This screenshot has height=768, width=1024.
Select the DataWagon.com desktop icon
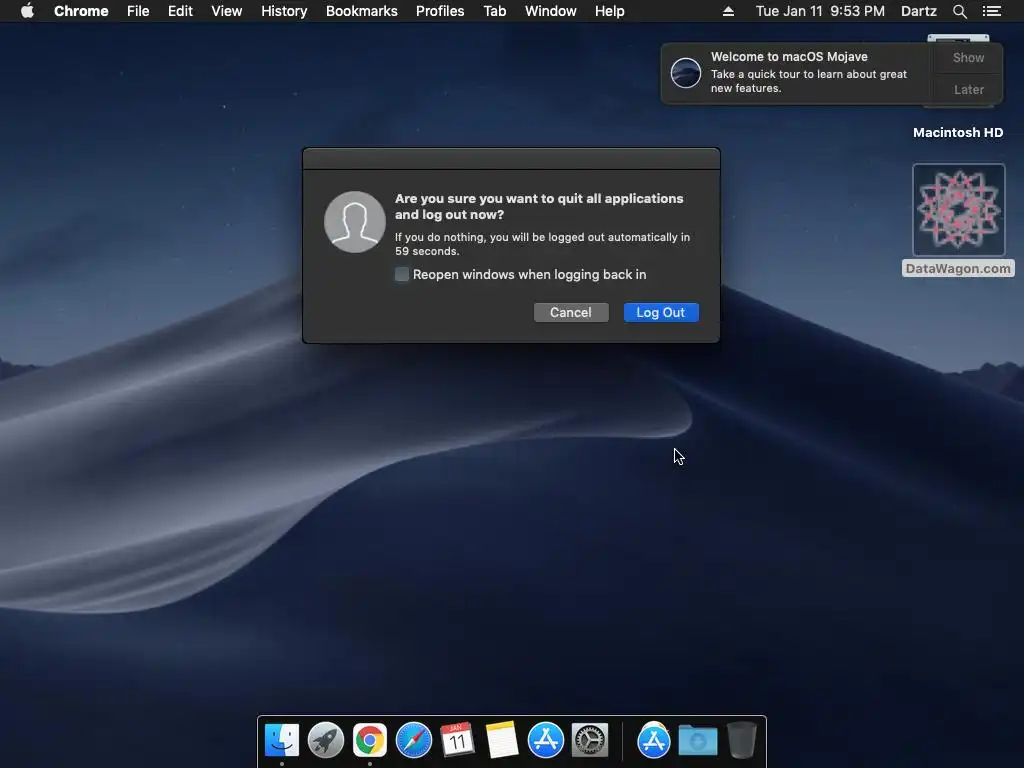coord(958,220)
